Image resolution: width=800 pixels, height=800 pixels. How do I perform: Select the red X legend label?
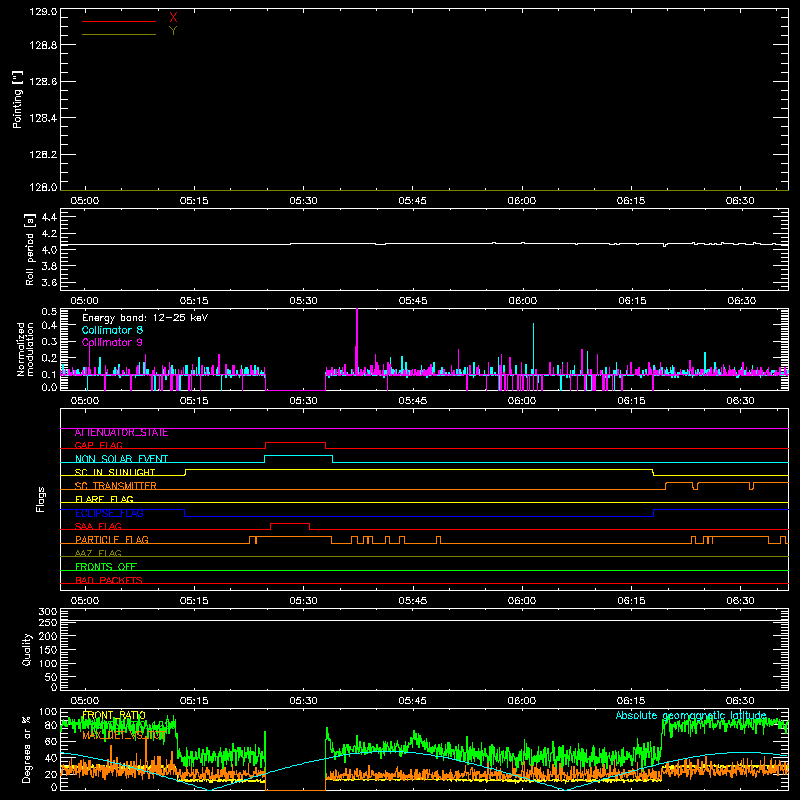[173, 18]
